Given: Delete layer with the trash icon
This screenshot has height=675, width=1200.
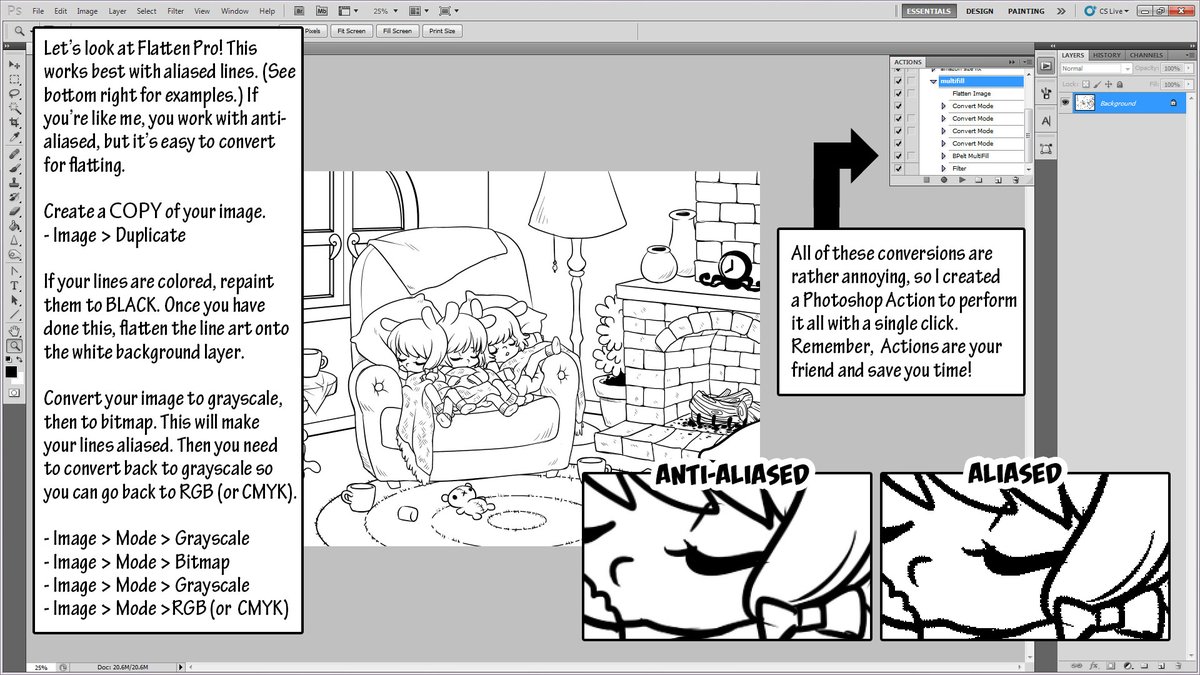Looking at the screenshot, I should click(1178, 666).
